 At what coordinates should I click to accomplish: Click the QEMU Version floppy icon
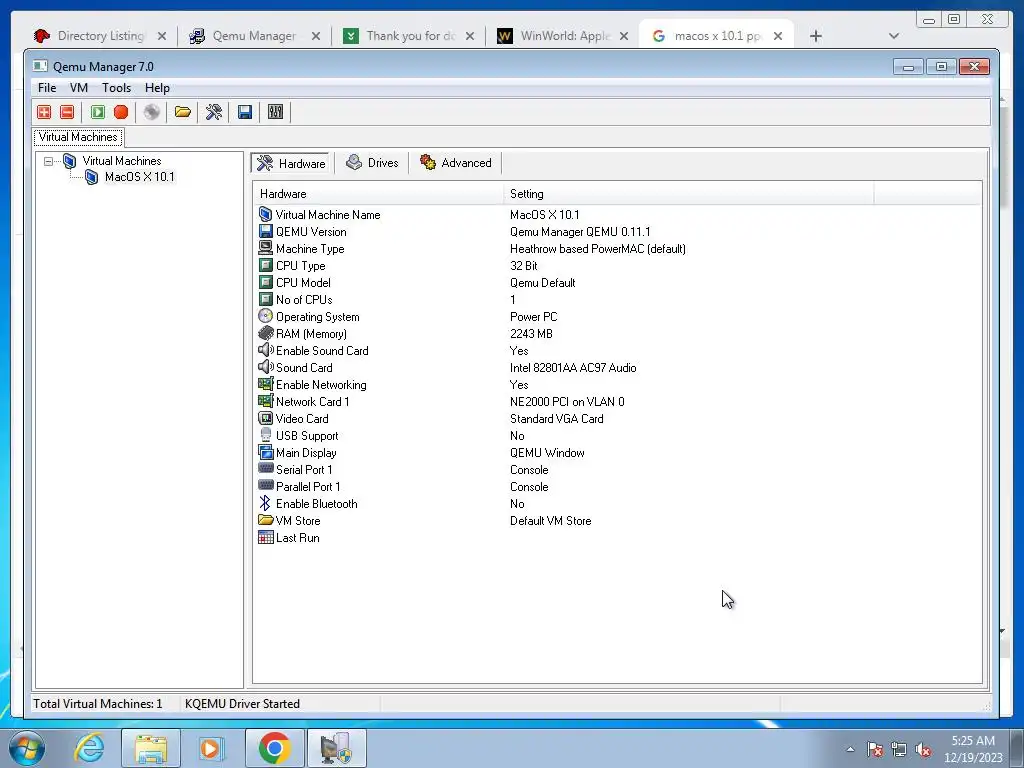265,231
